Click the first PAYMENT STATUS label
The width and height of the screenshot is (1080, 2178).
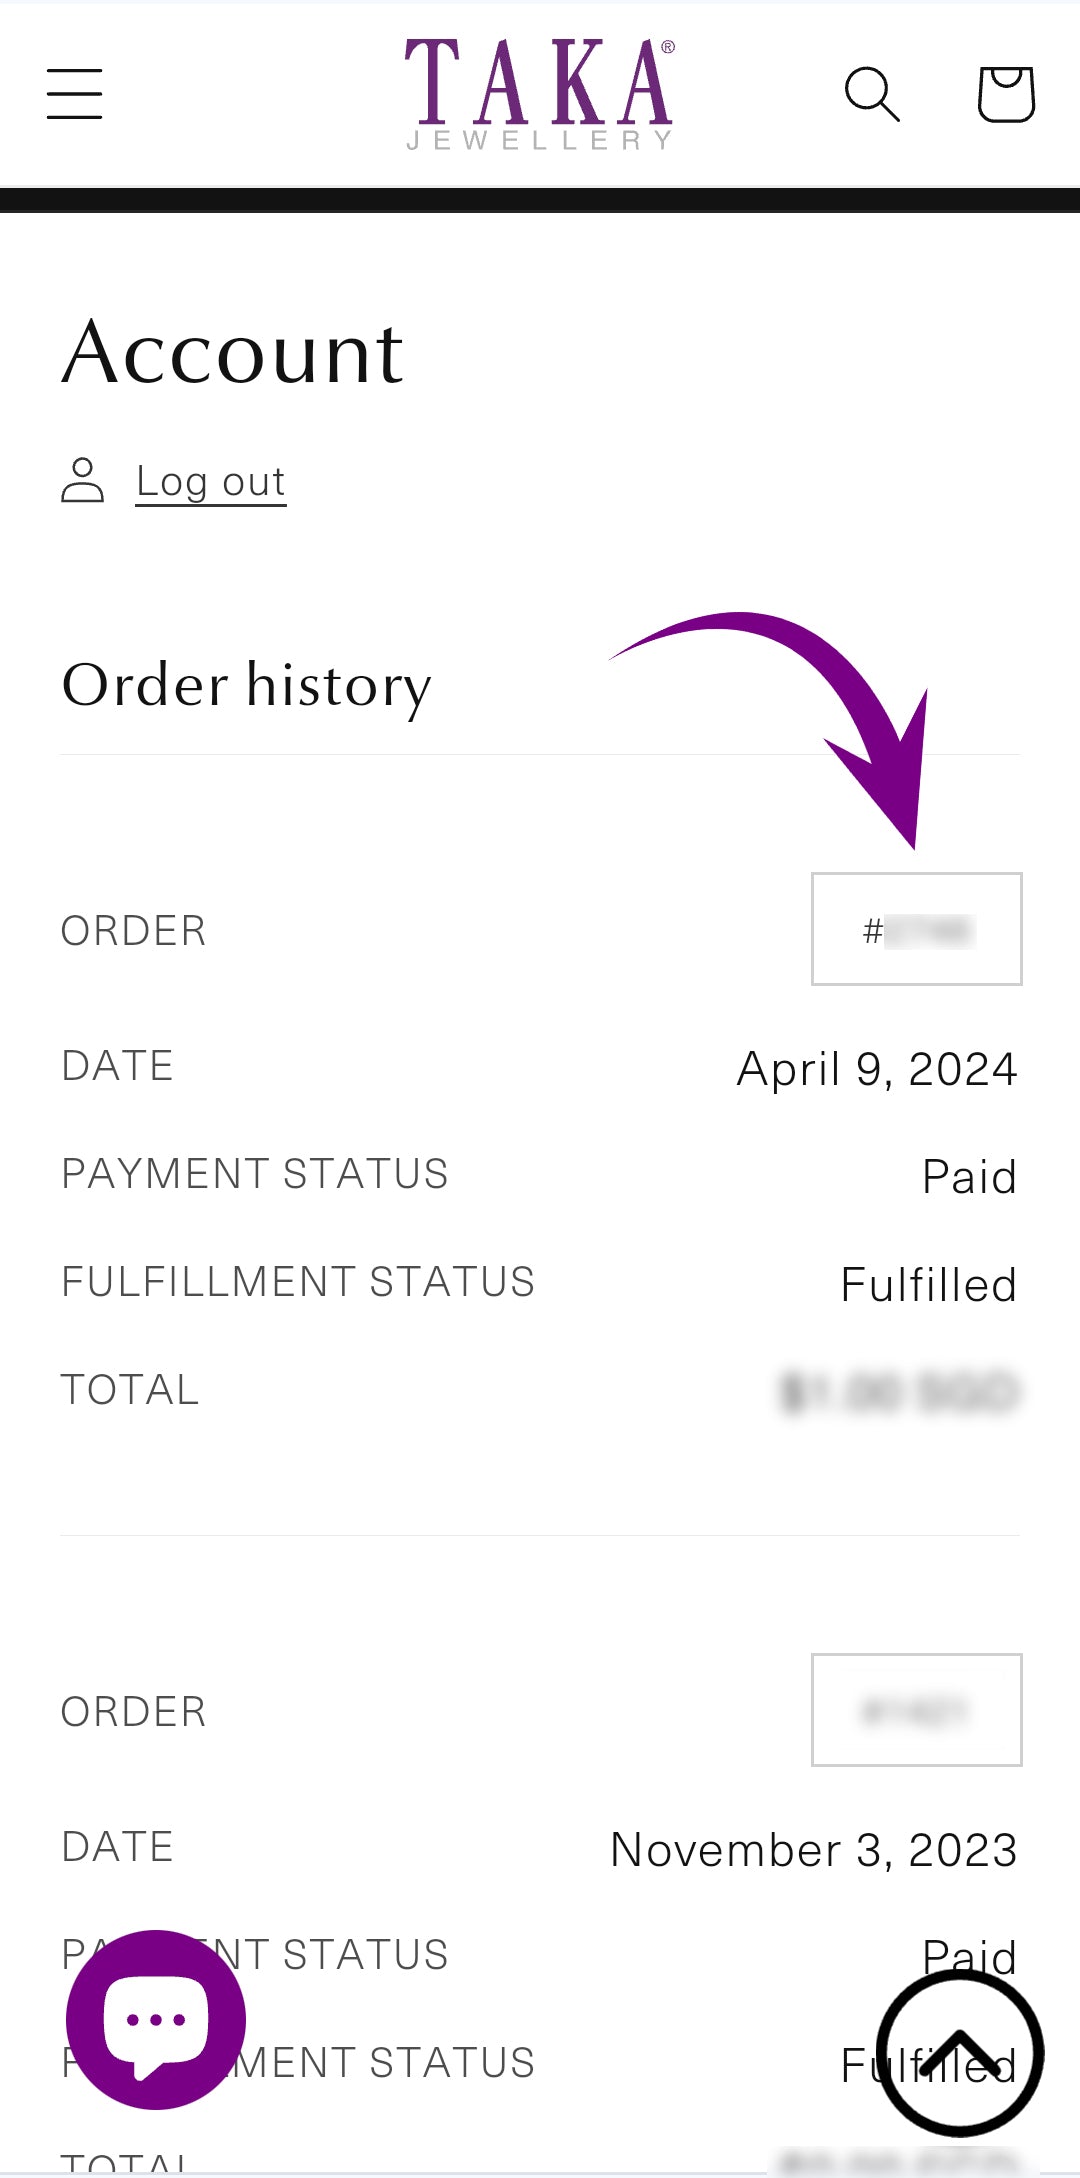(255, 1174)
